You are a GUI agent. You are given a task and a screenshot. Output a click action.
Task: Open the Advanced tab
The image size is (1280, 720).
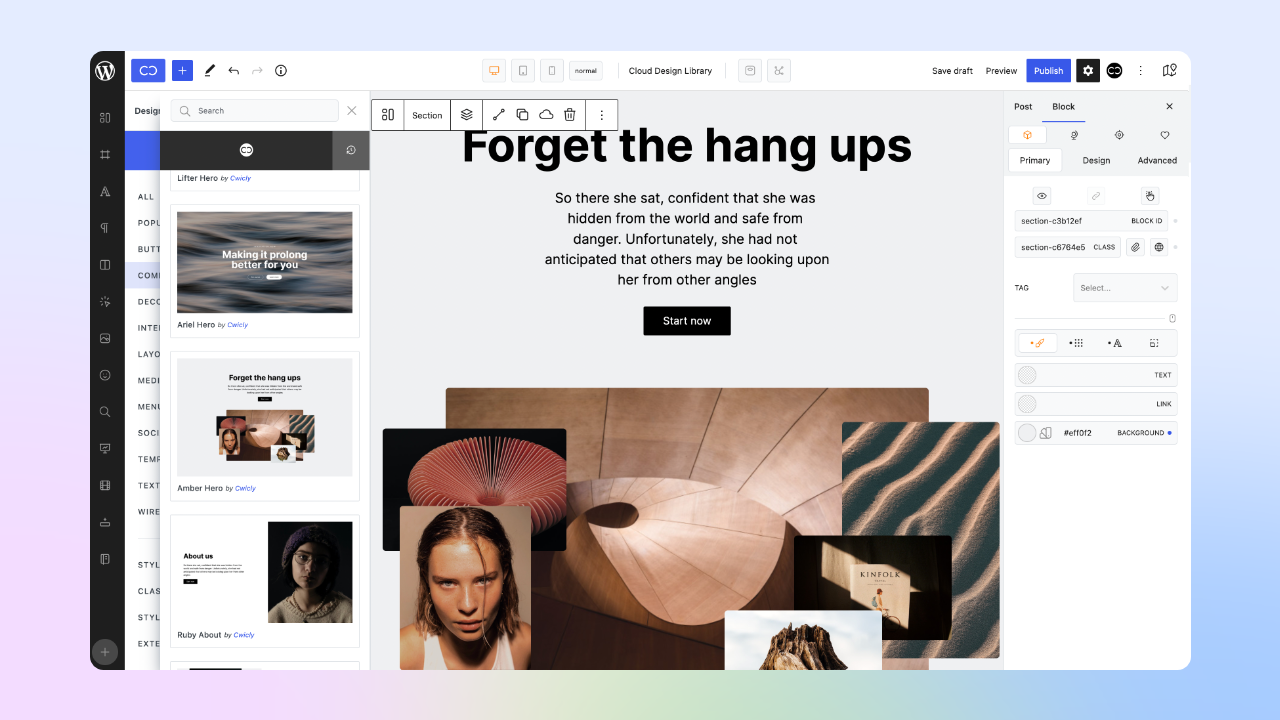coord(1157,160)
